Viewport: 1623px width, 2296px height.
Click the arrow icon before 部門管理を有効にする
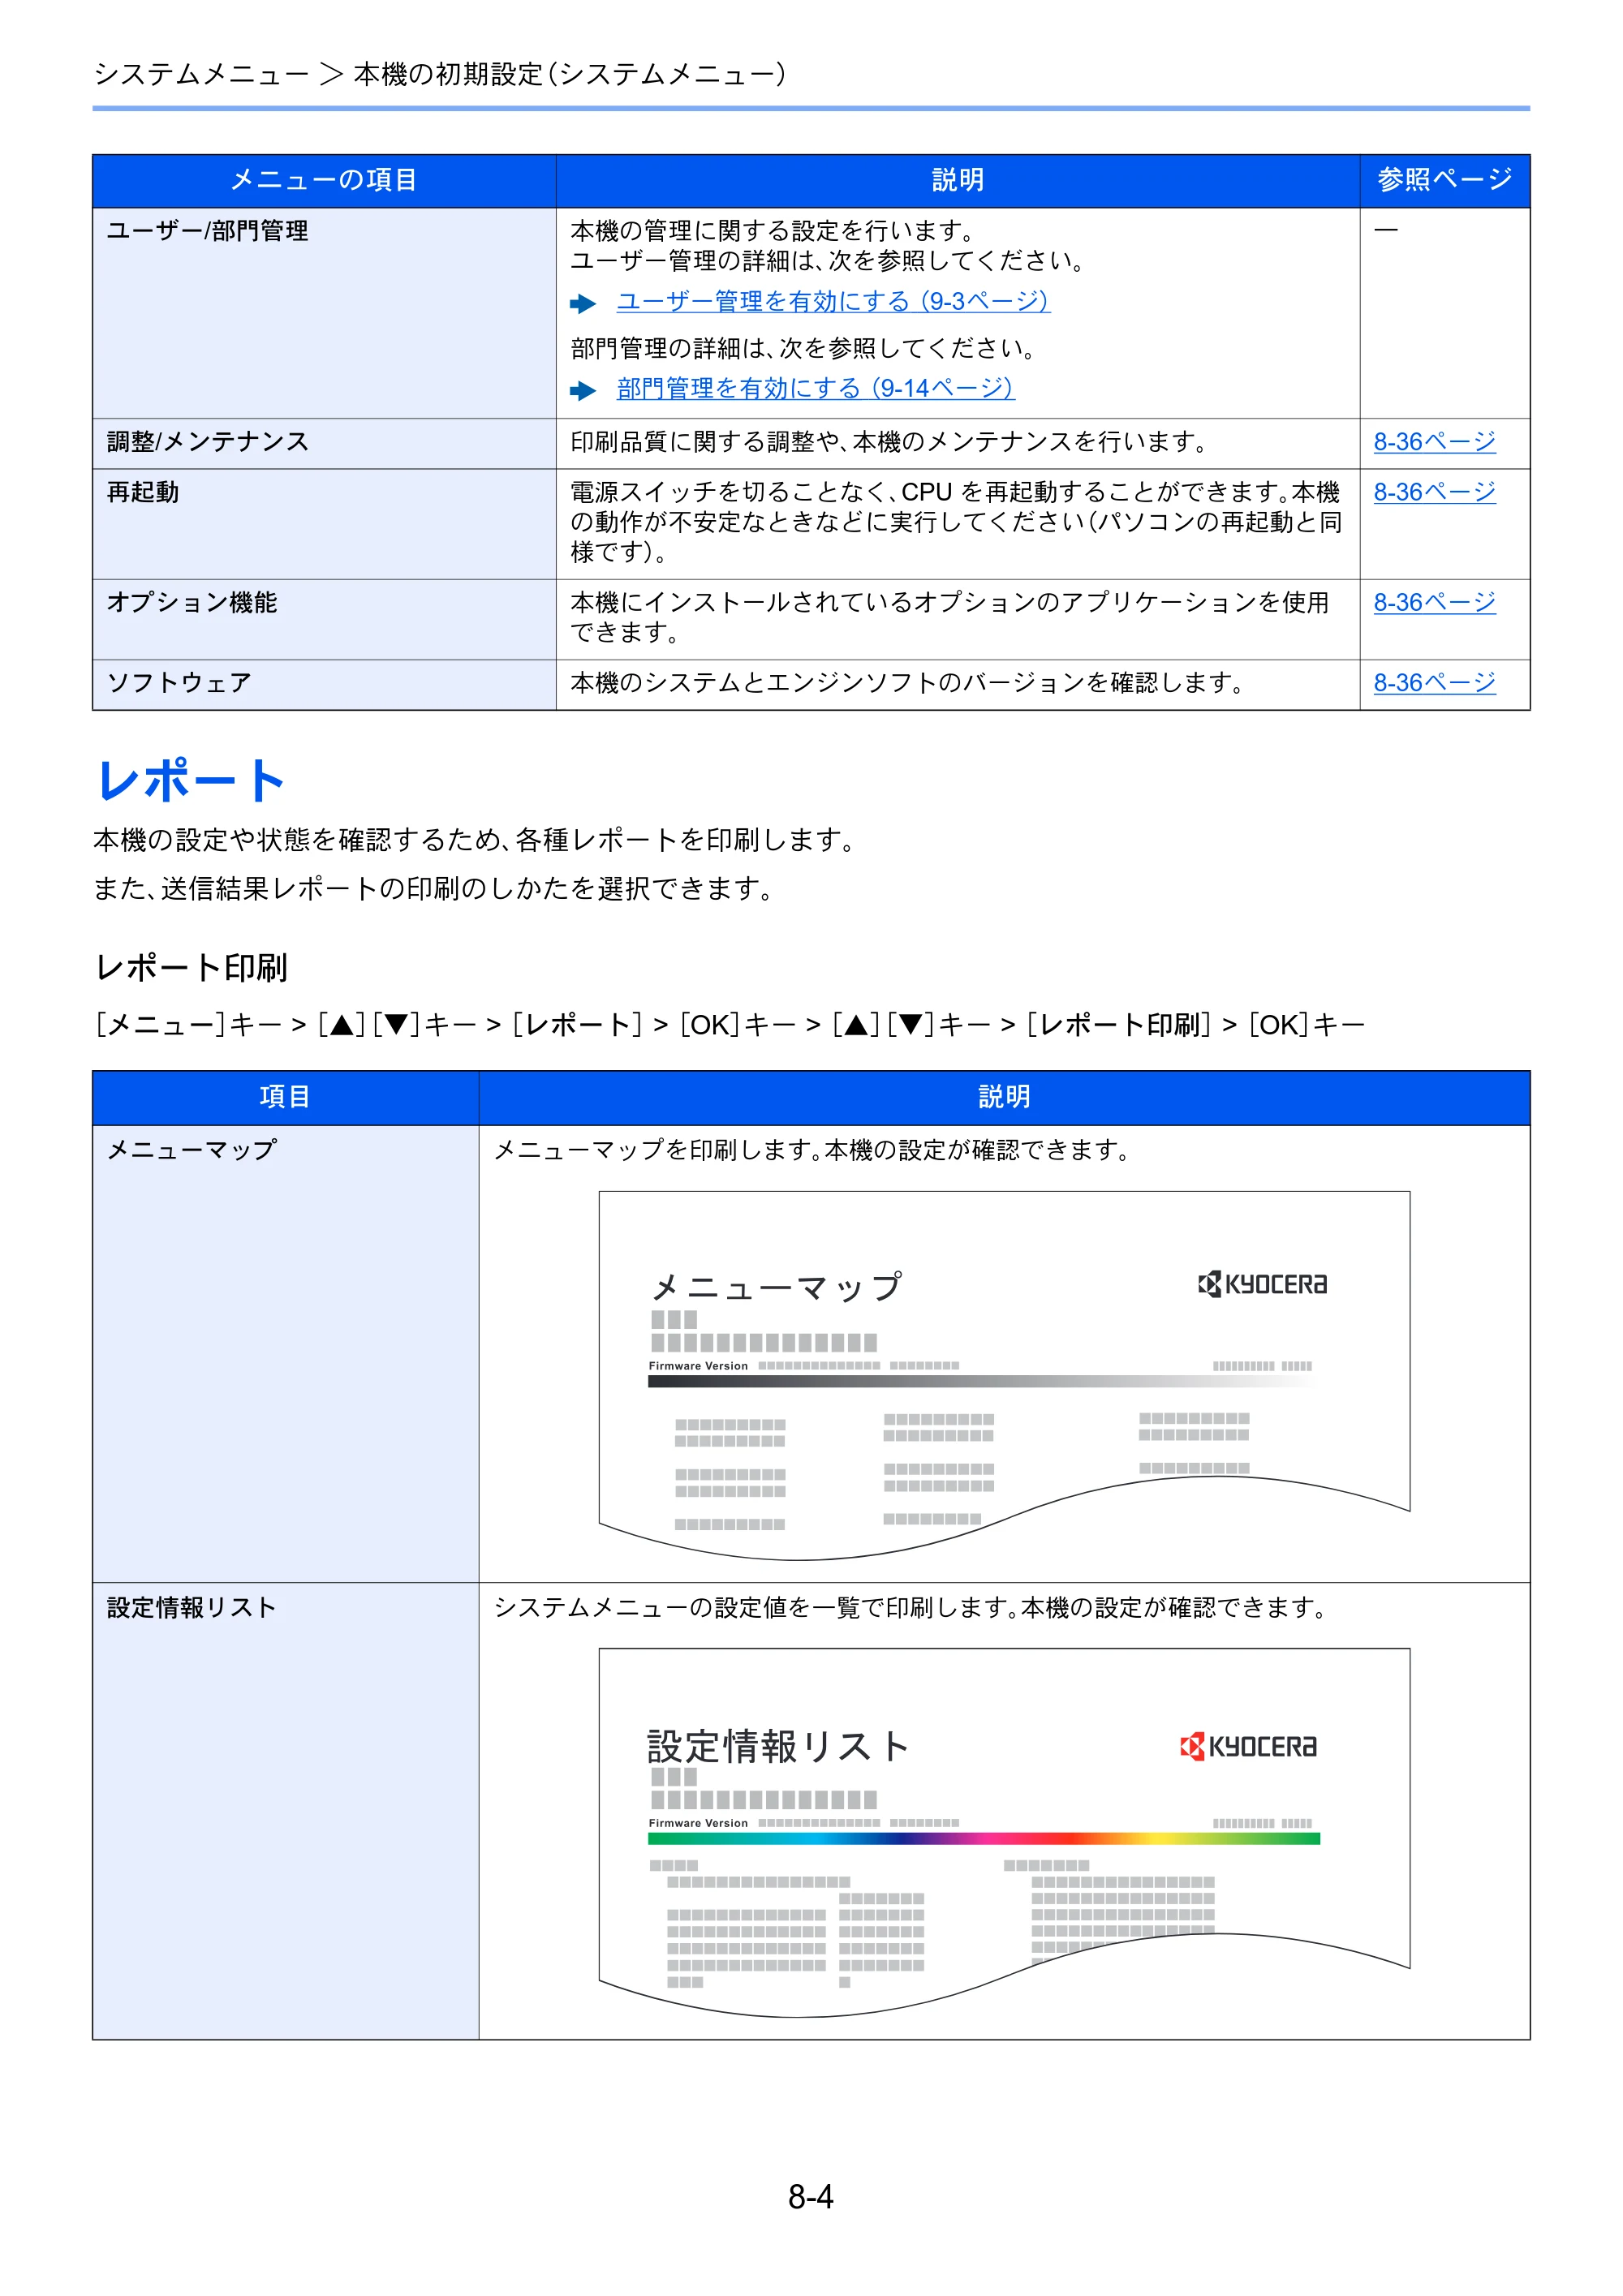(582, 390)
